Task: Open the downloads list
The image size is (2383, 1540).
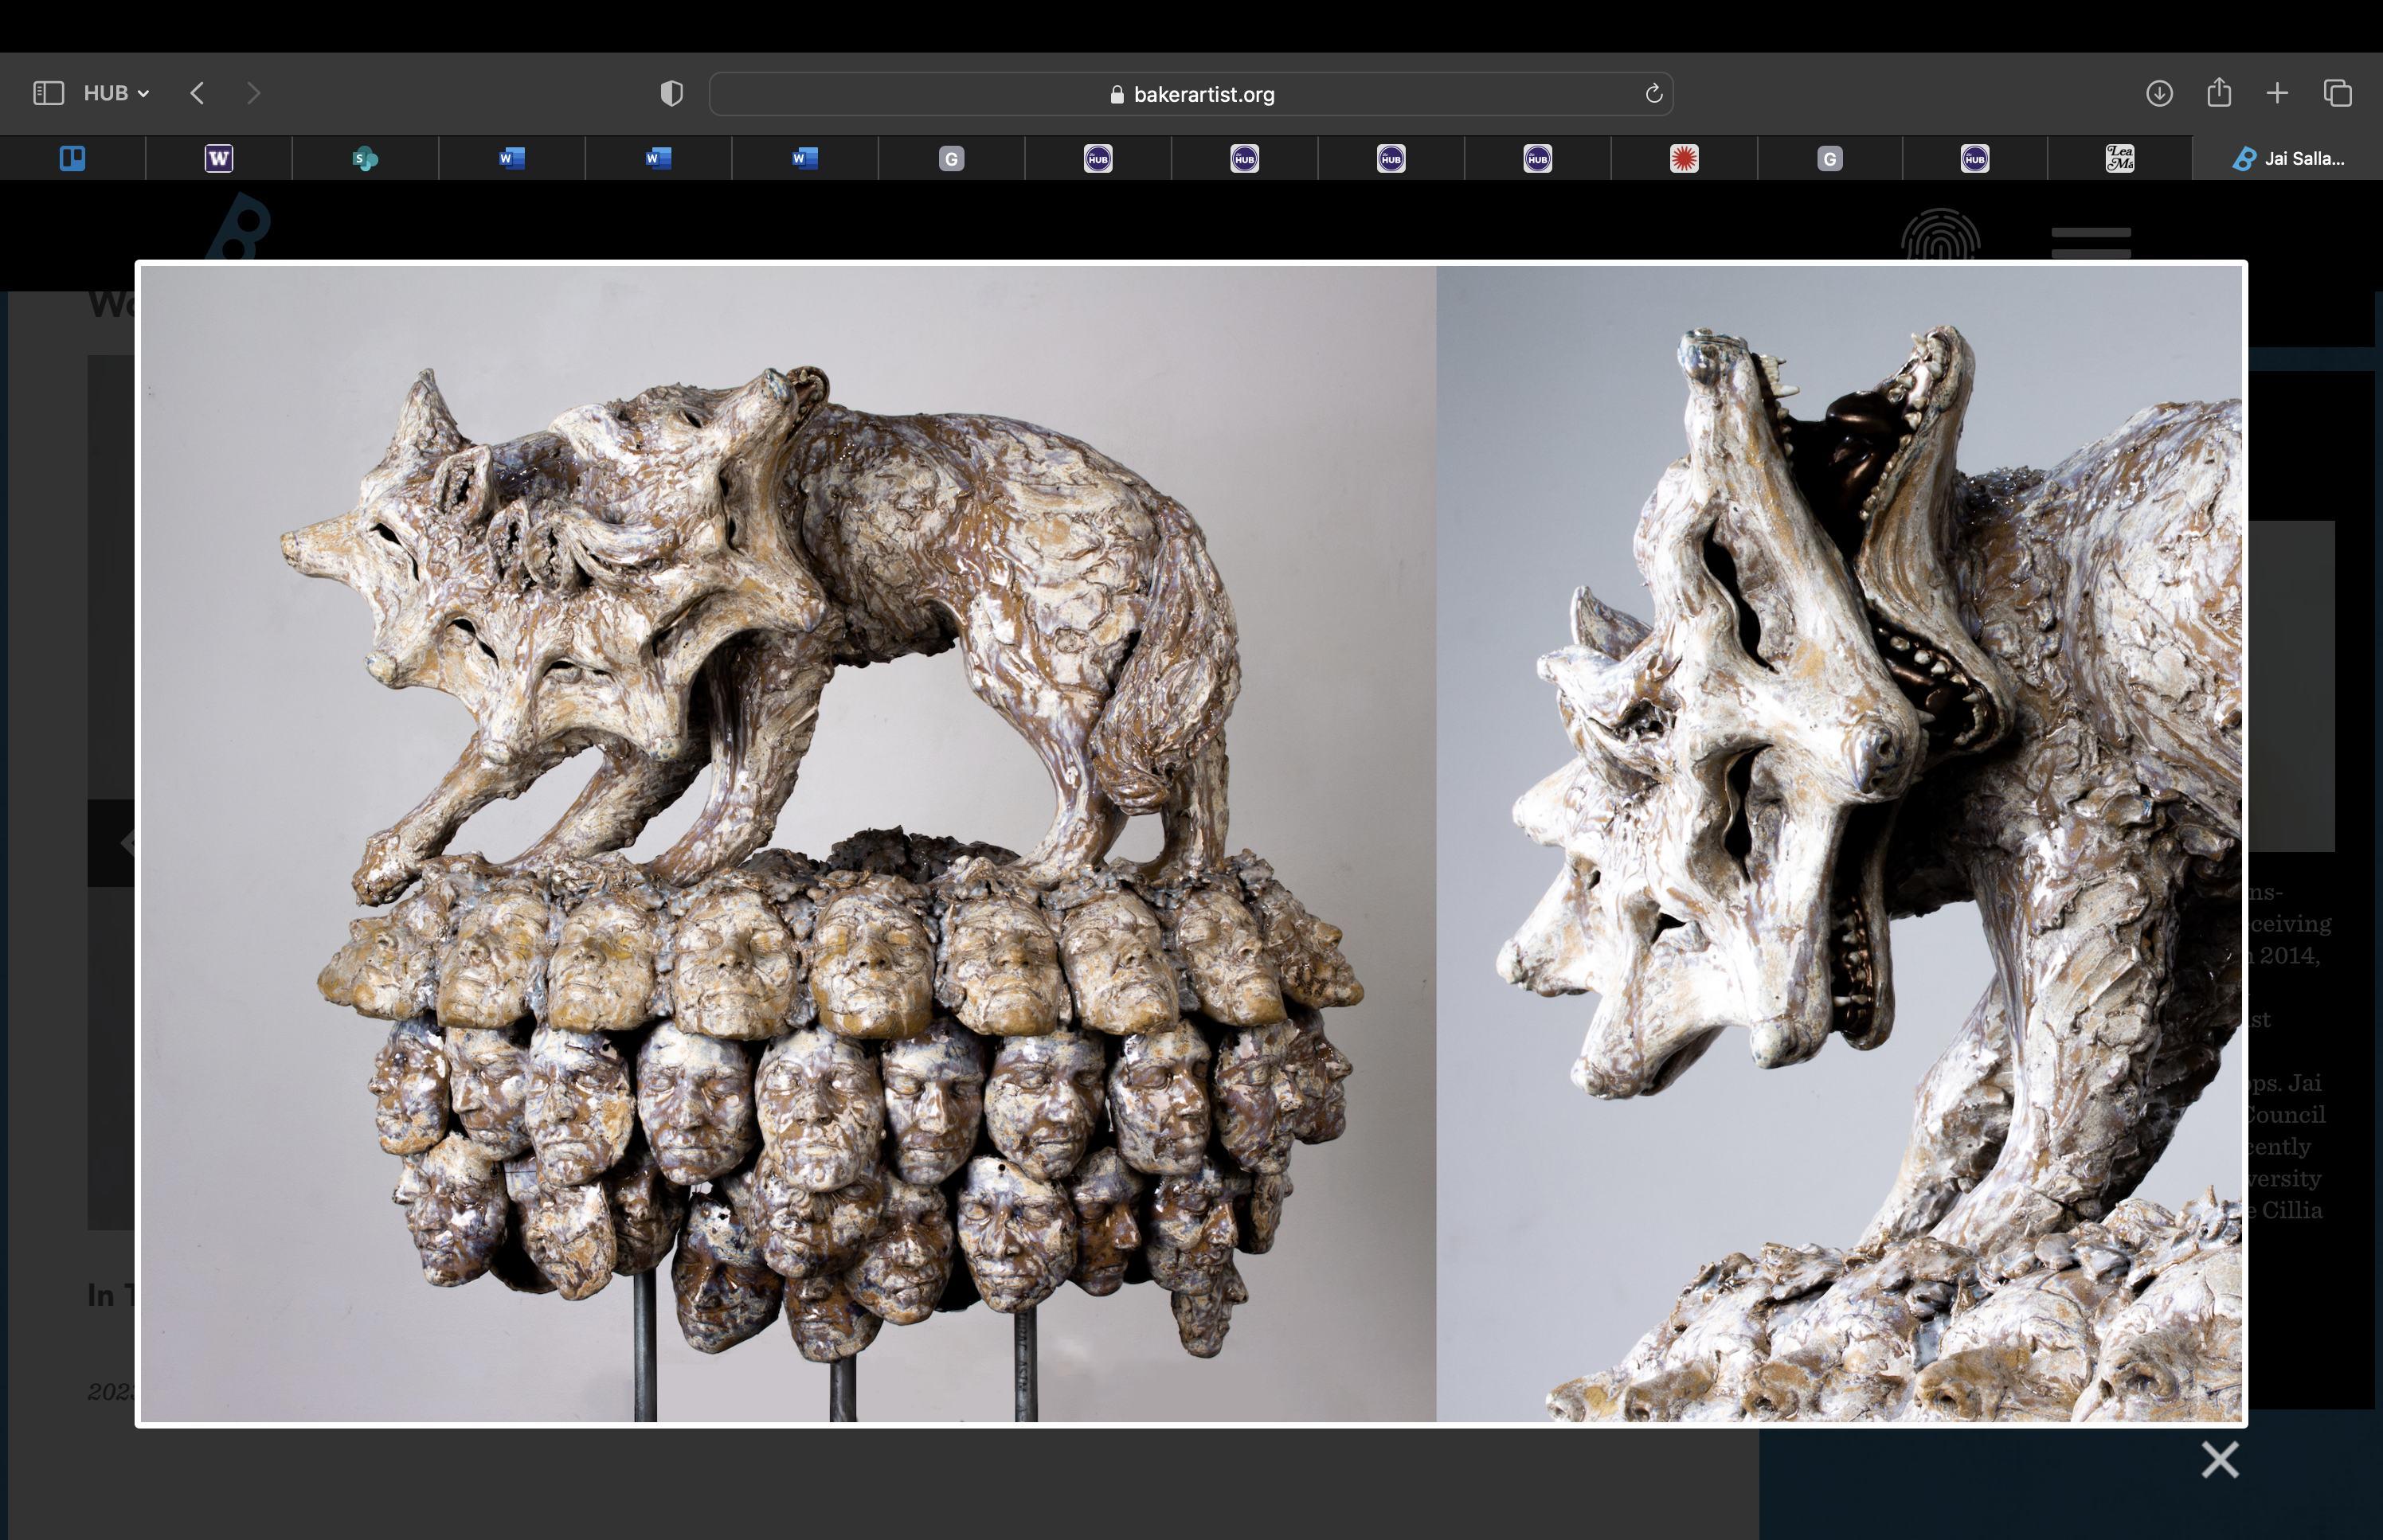Action: click(x=2158, y=93)
